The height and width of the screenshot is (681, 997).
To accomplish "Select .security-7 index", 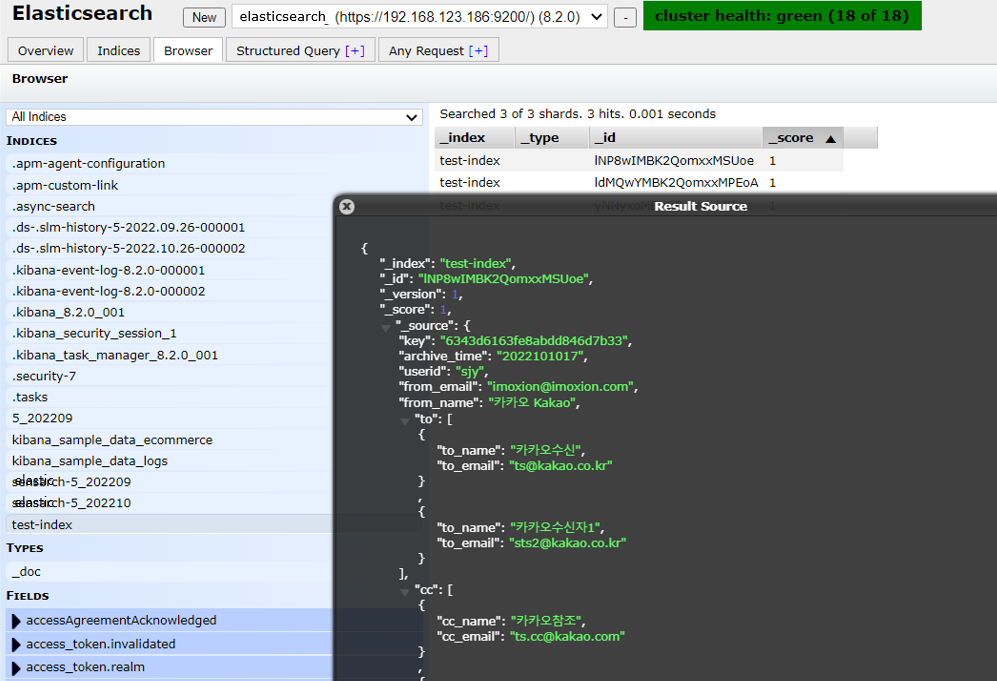I will click(x=169, y=376).
